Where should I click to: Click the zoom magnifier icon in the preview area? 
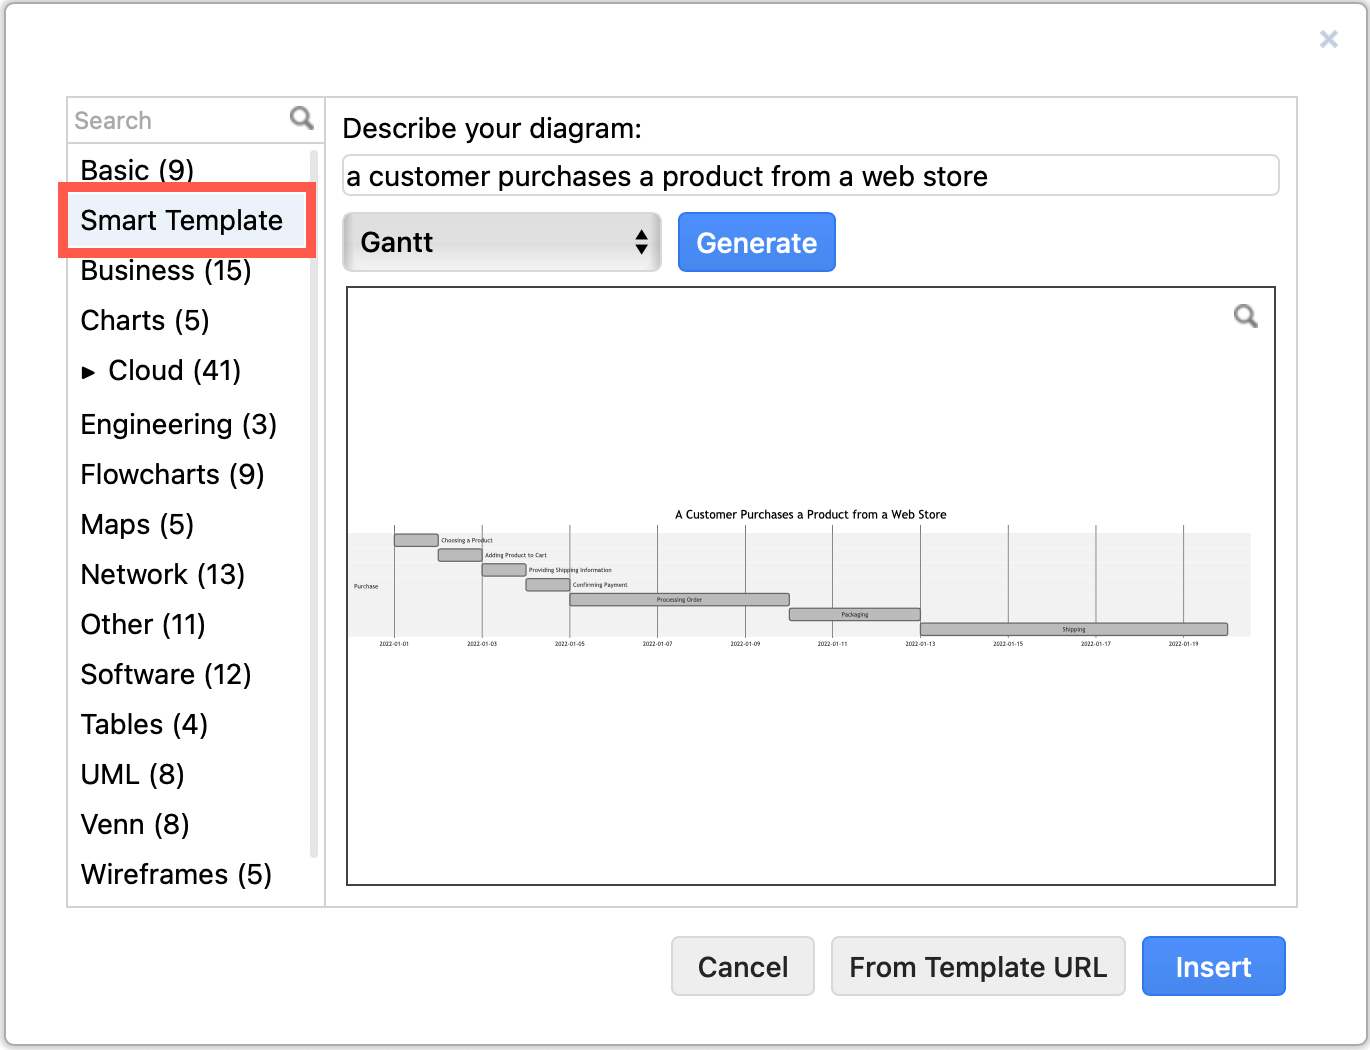(x=1246, y=316)
